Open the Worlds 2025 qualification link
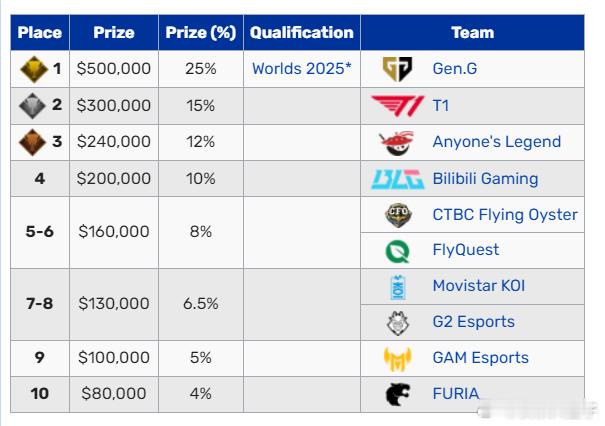 302,69
